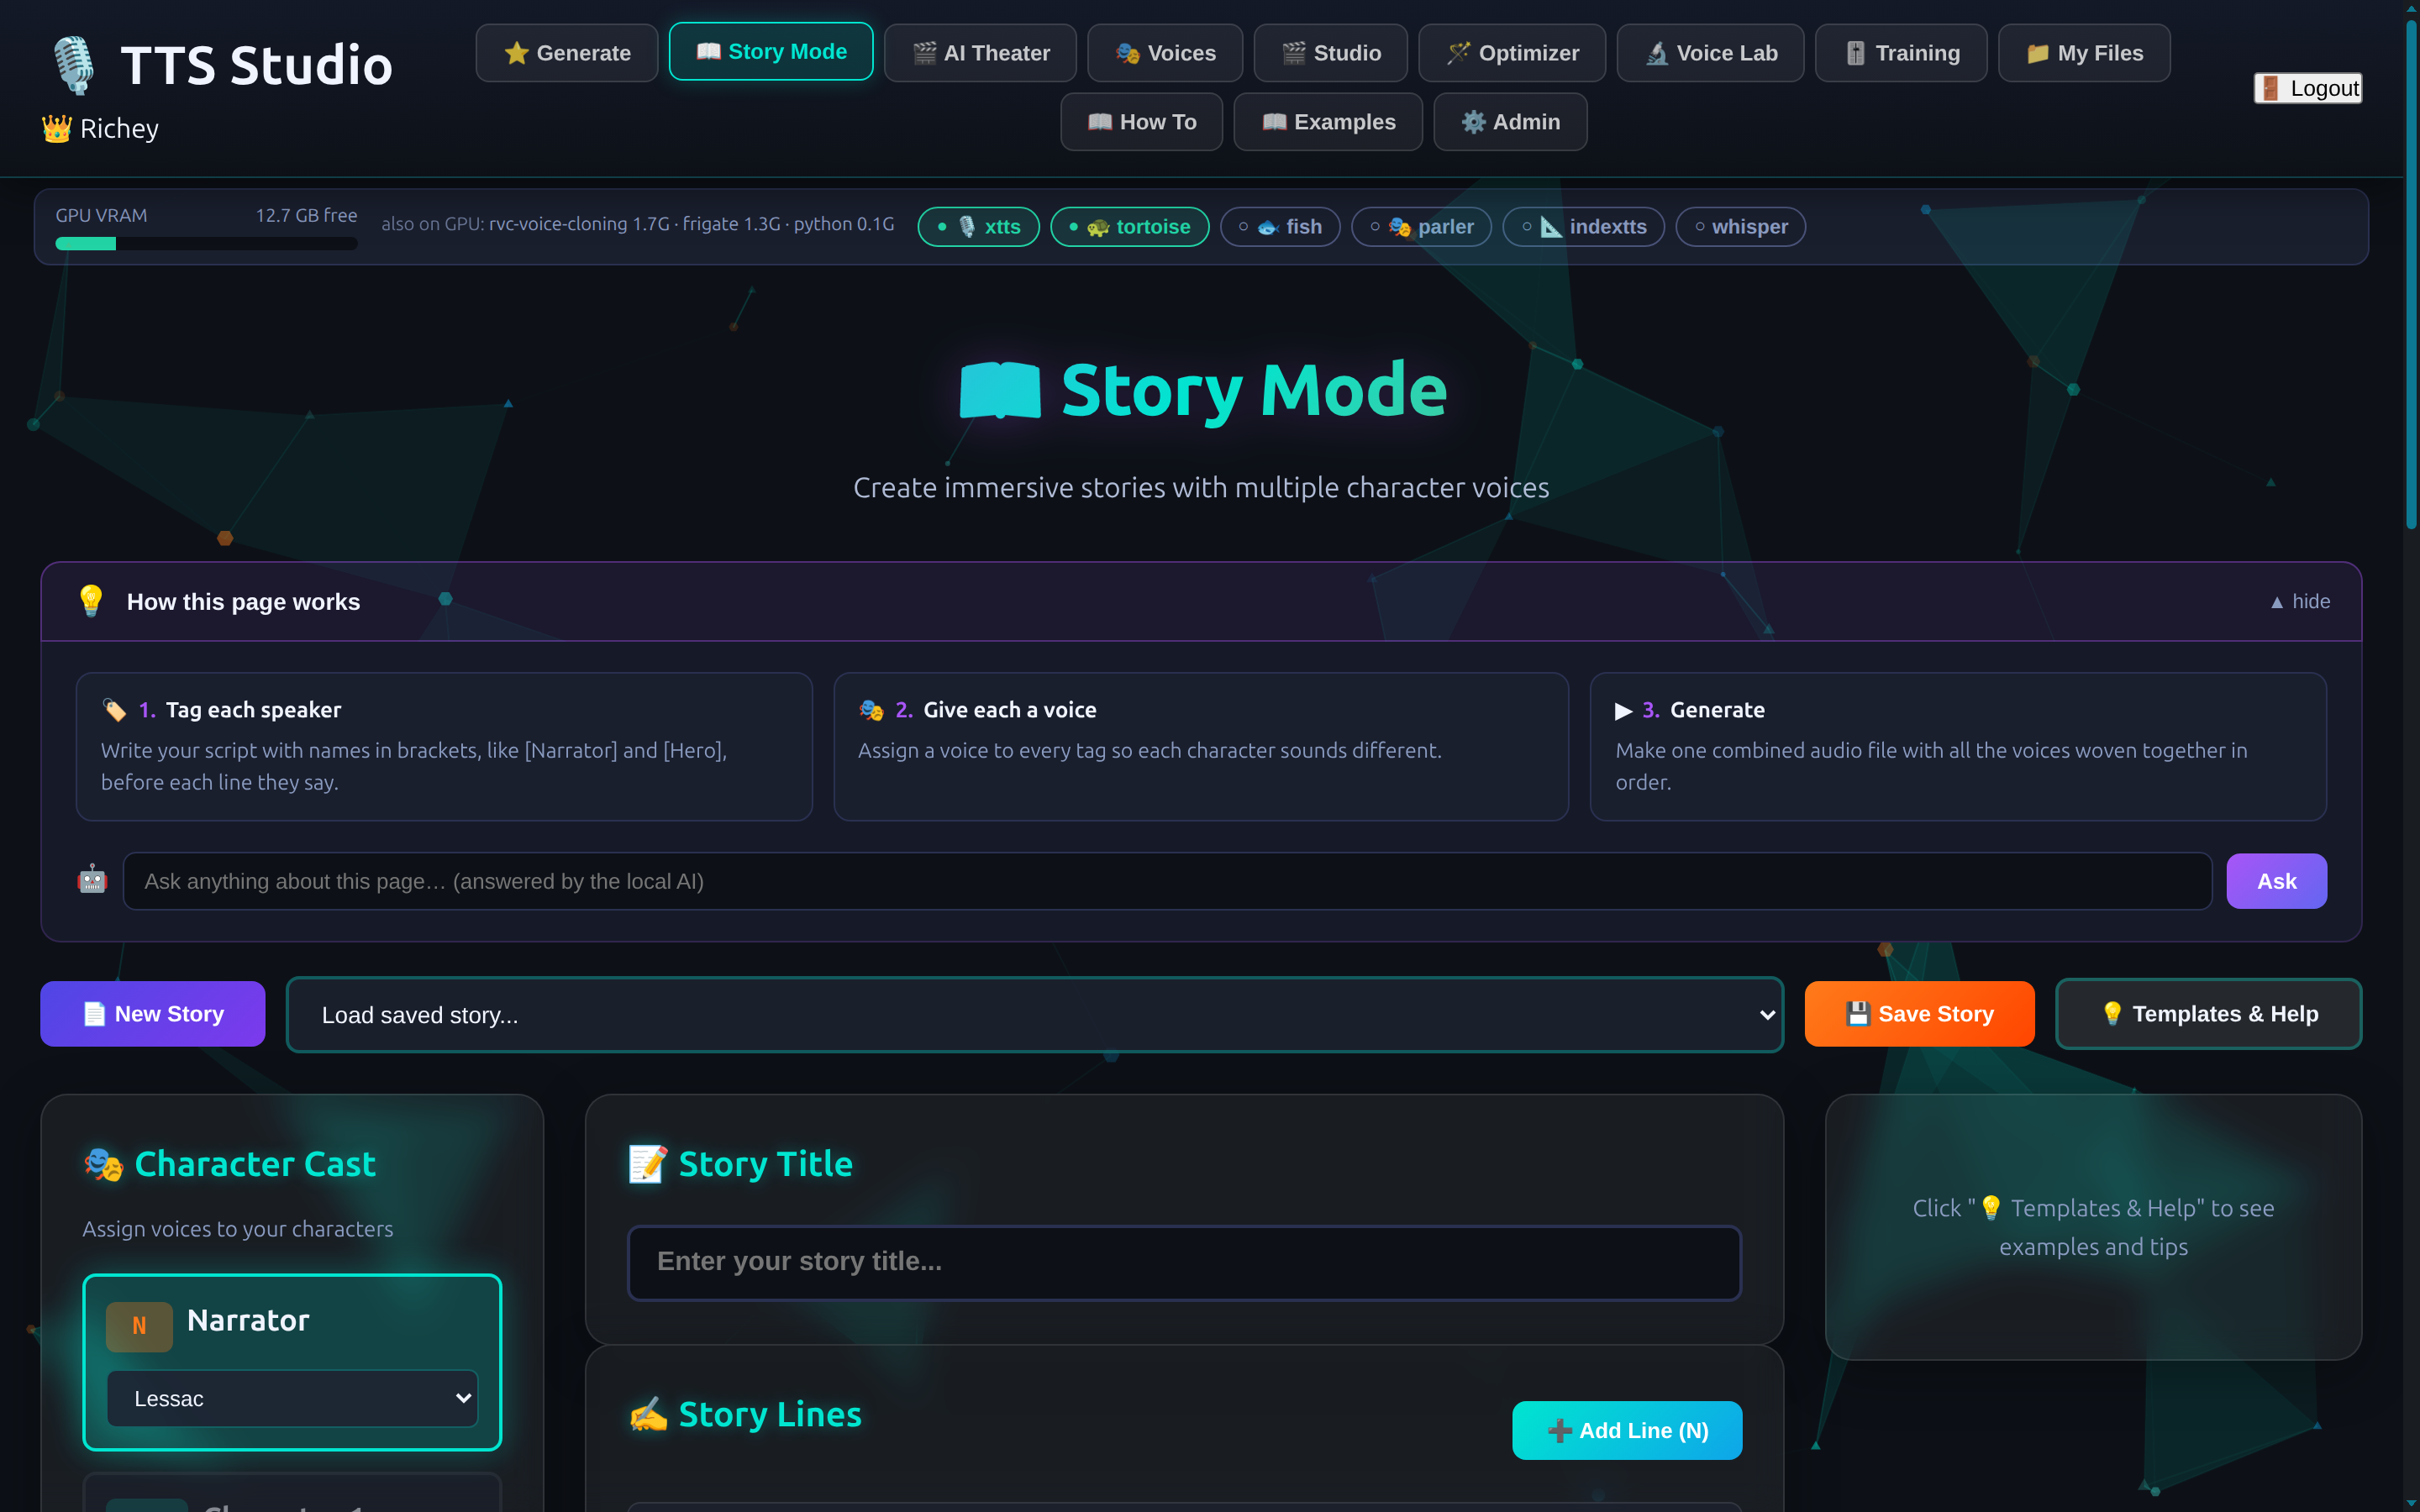
Task: Open Templates & Help
Action: click(2208, 1014)
